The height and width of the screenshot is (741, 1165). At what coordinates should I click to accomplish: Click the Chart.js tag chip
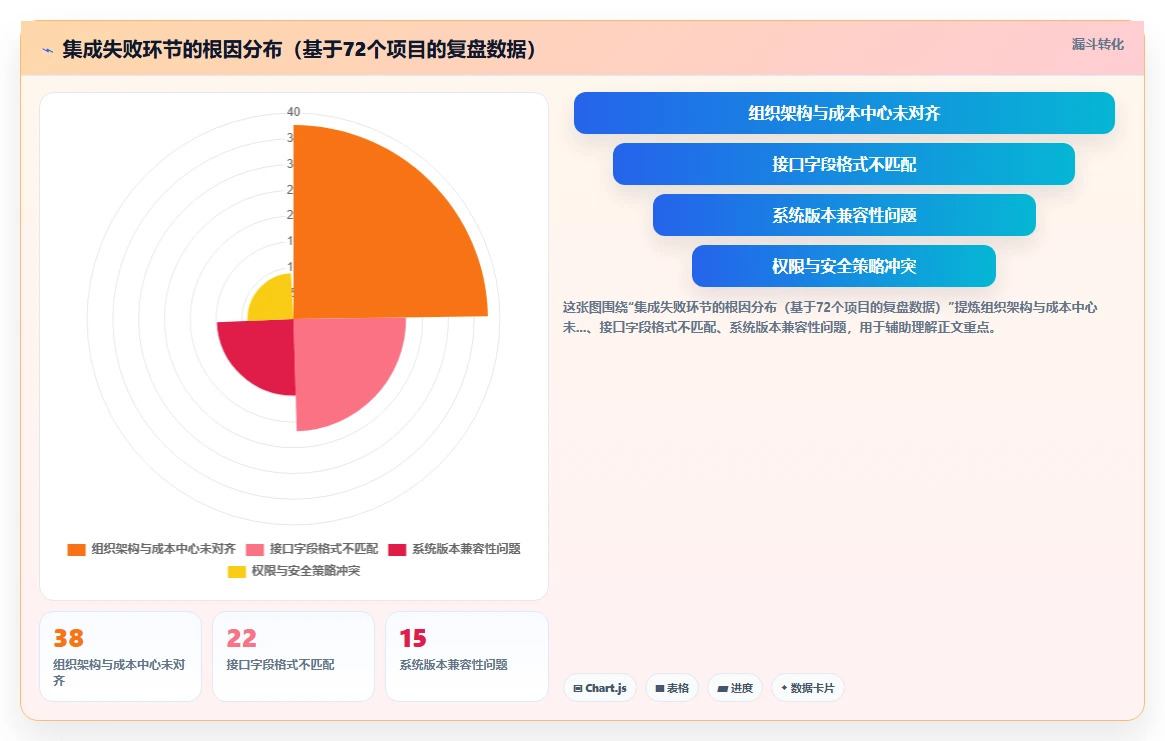click(600, 688)
